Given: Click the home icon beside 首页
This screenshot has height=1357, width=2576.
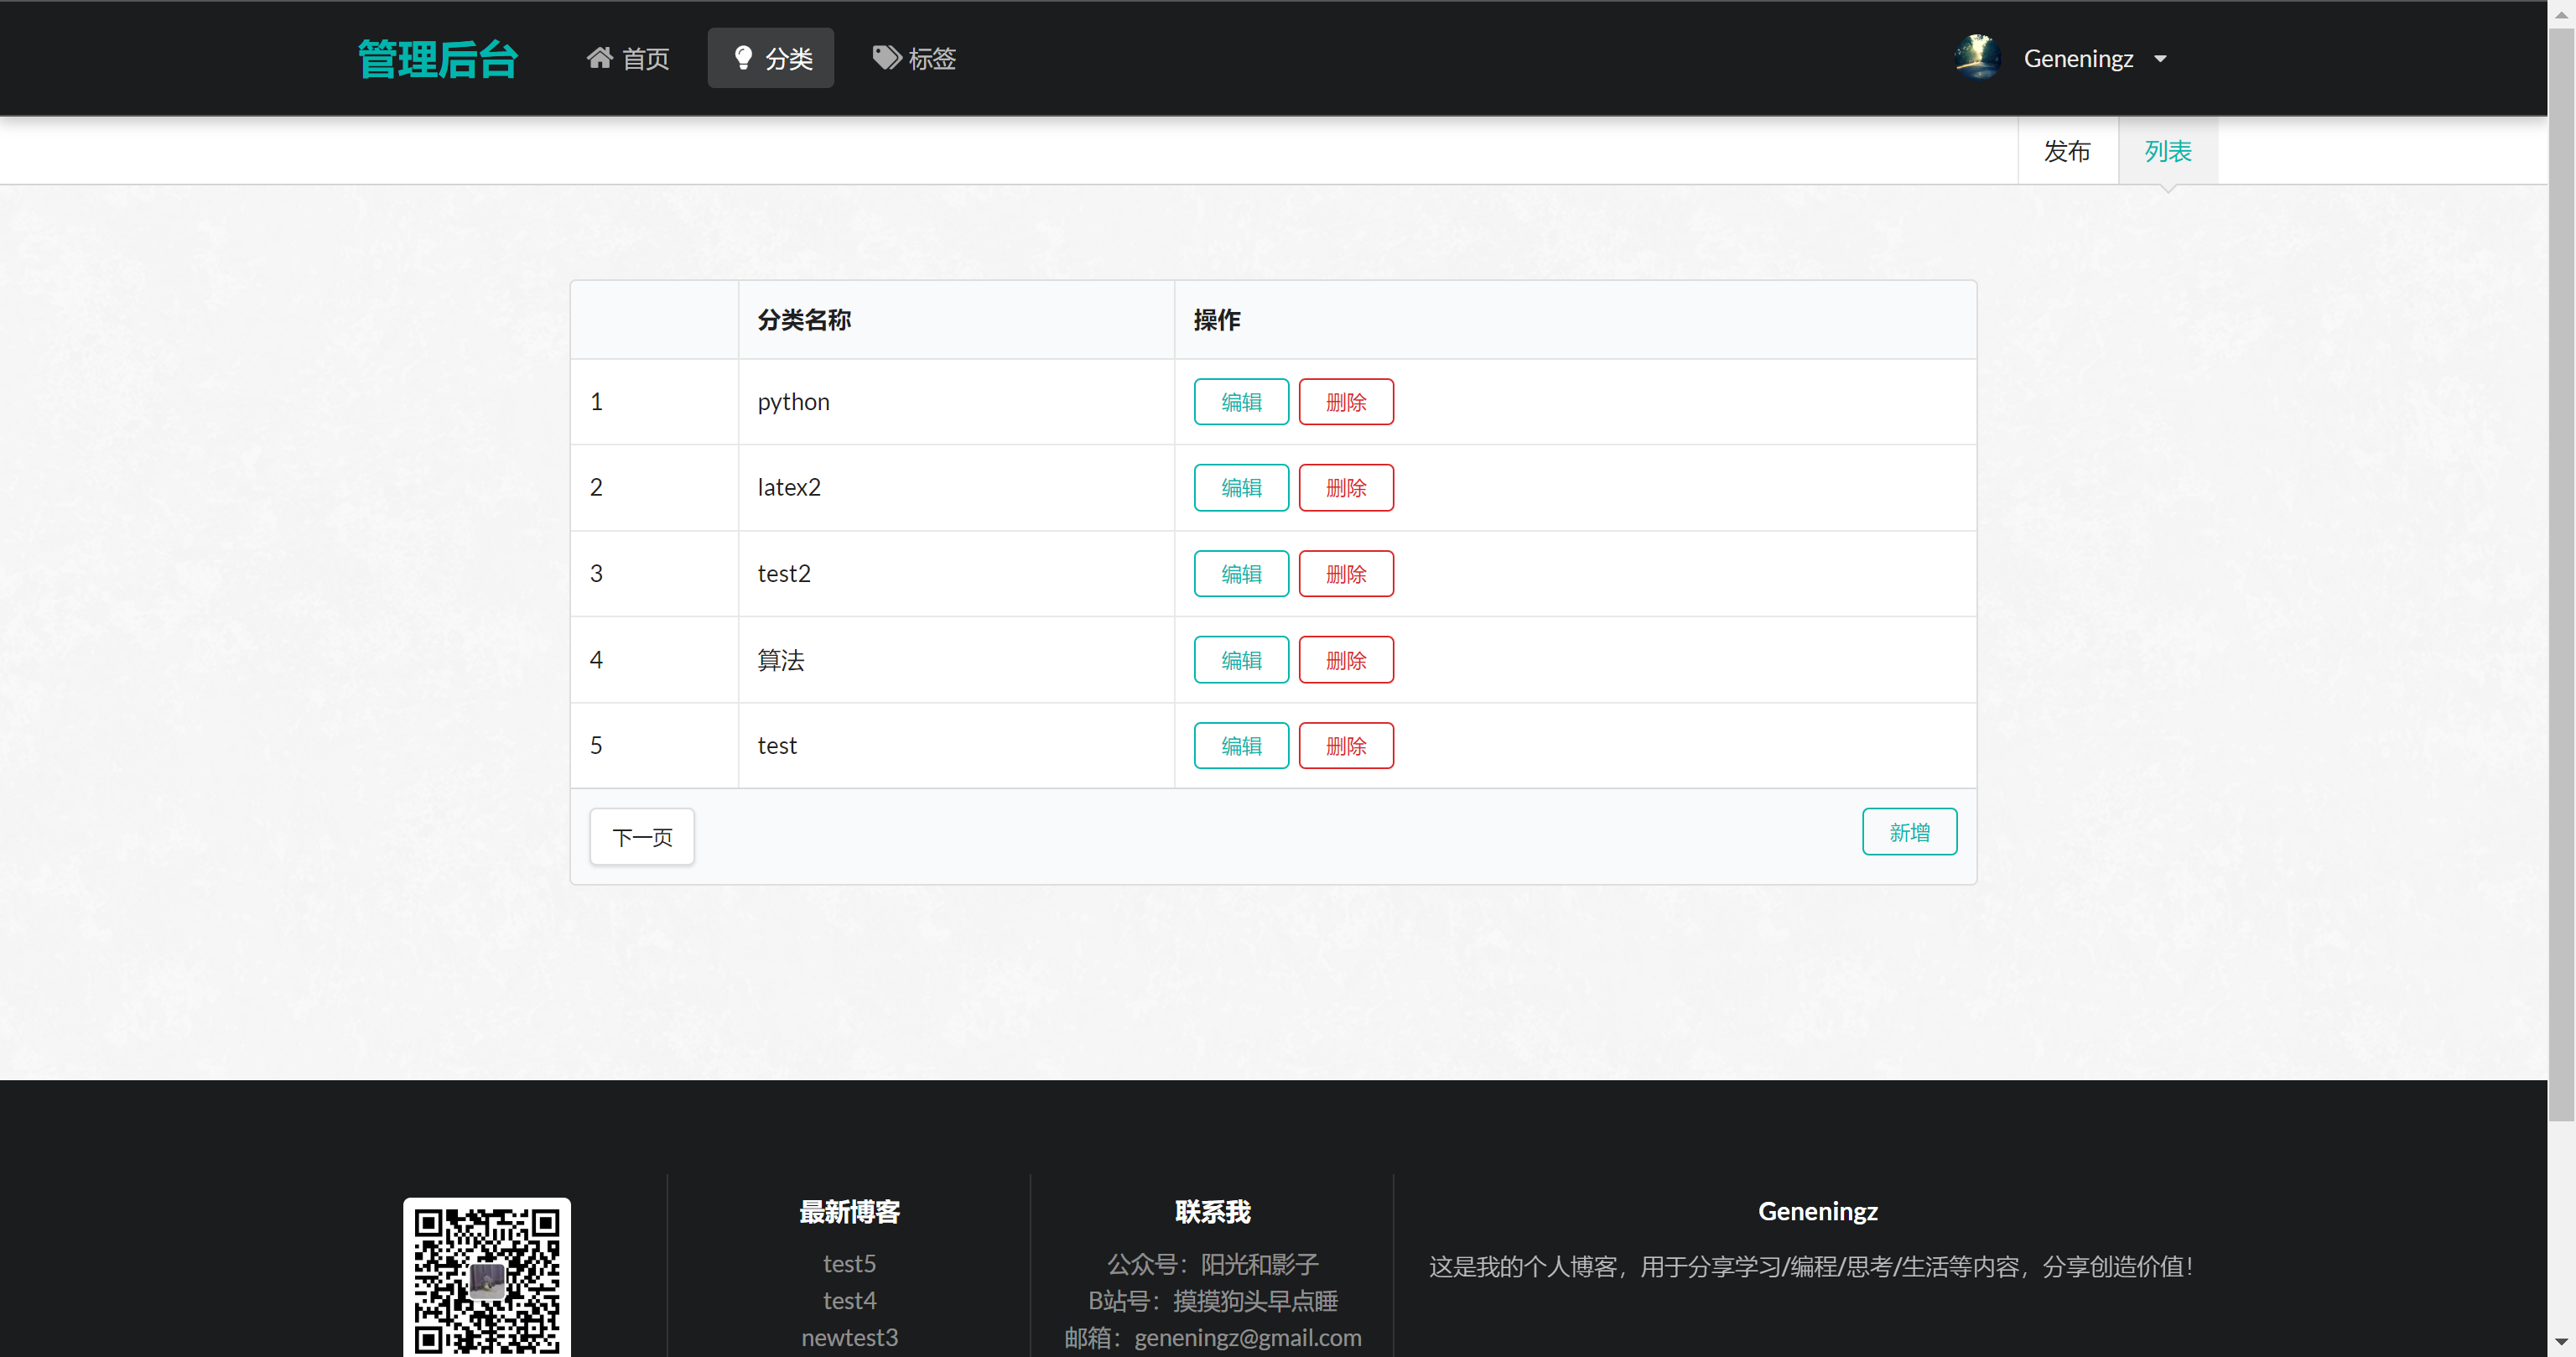Looking at the screenshot, I should 600,57.
